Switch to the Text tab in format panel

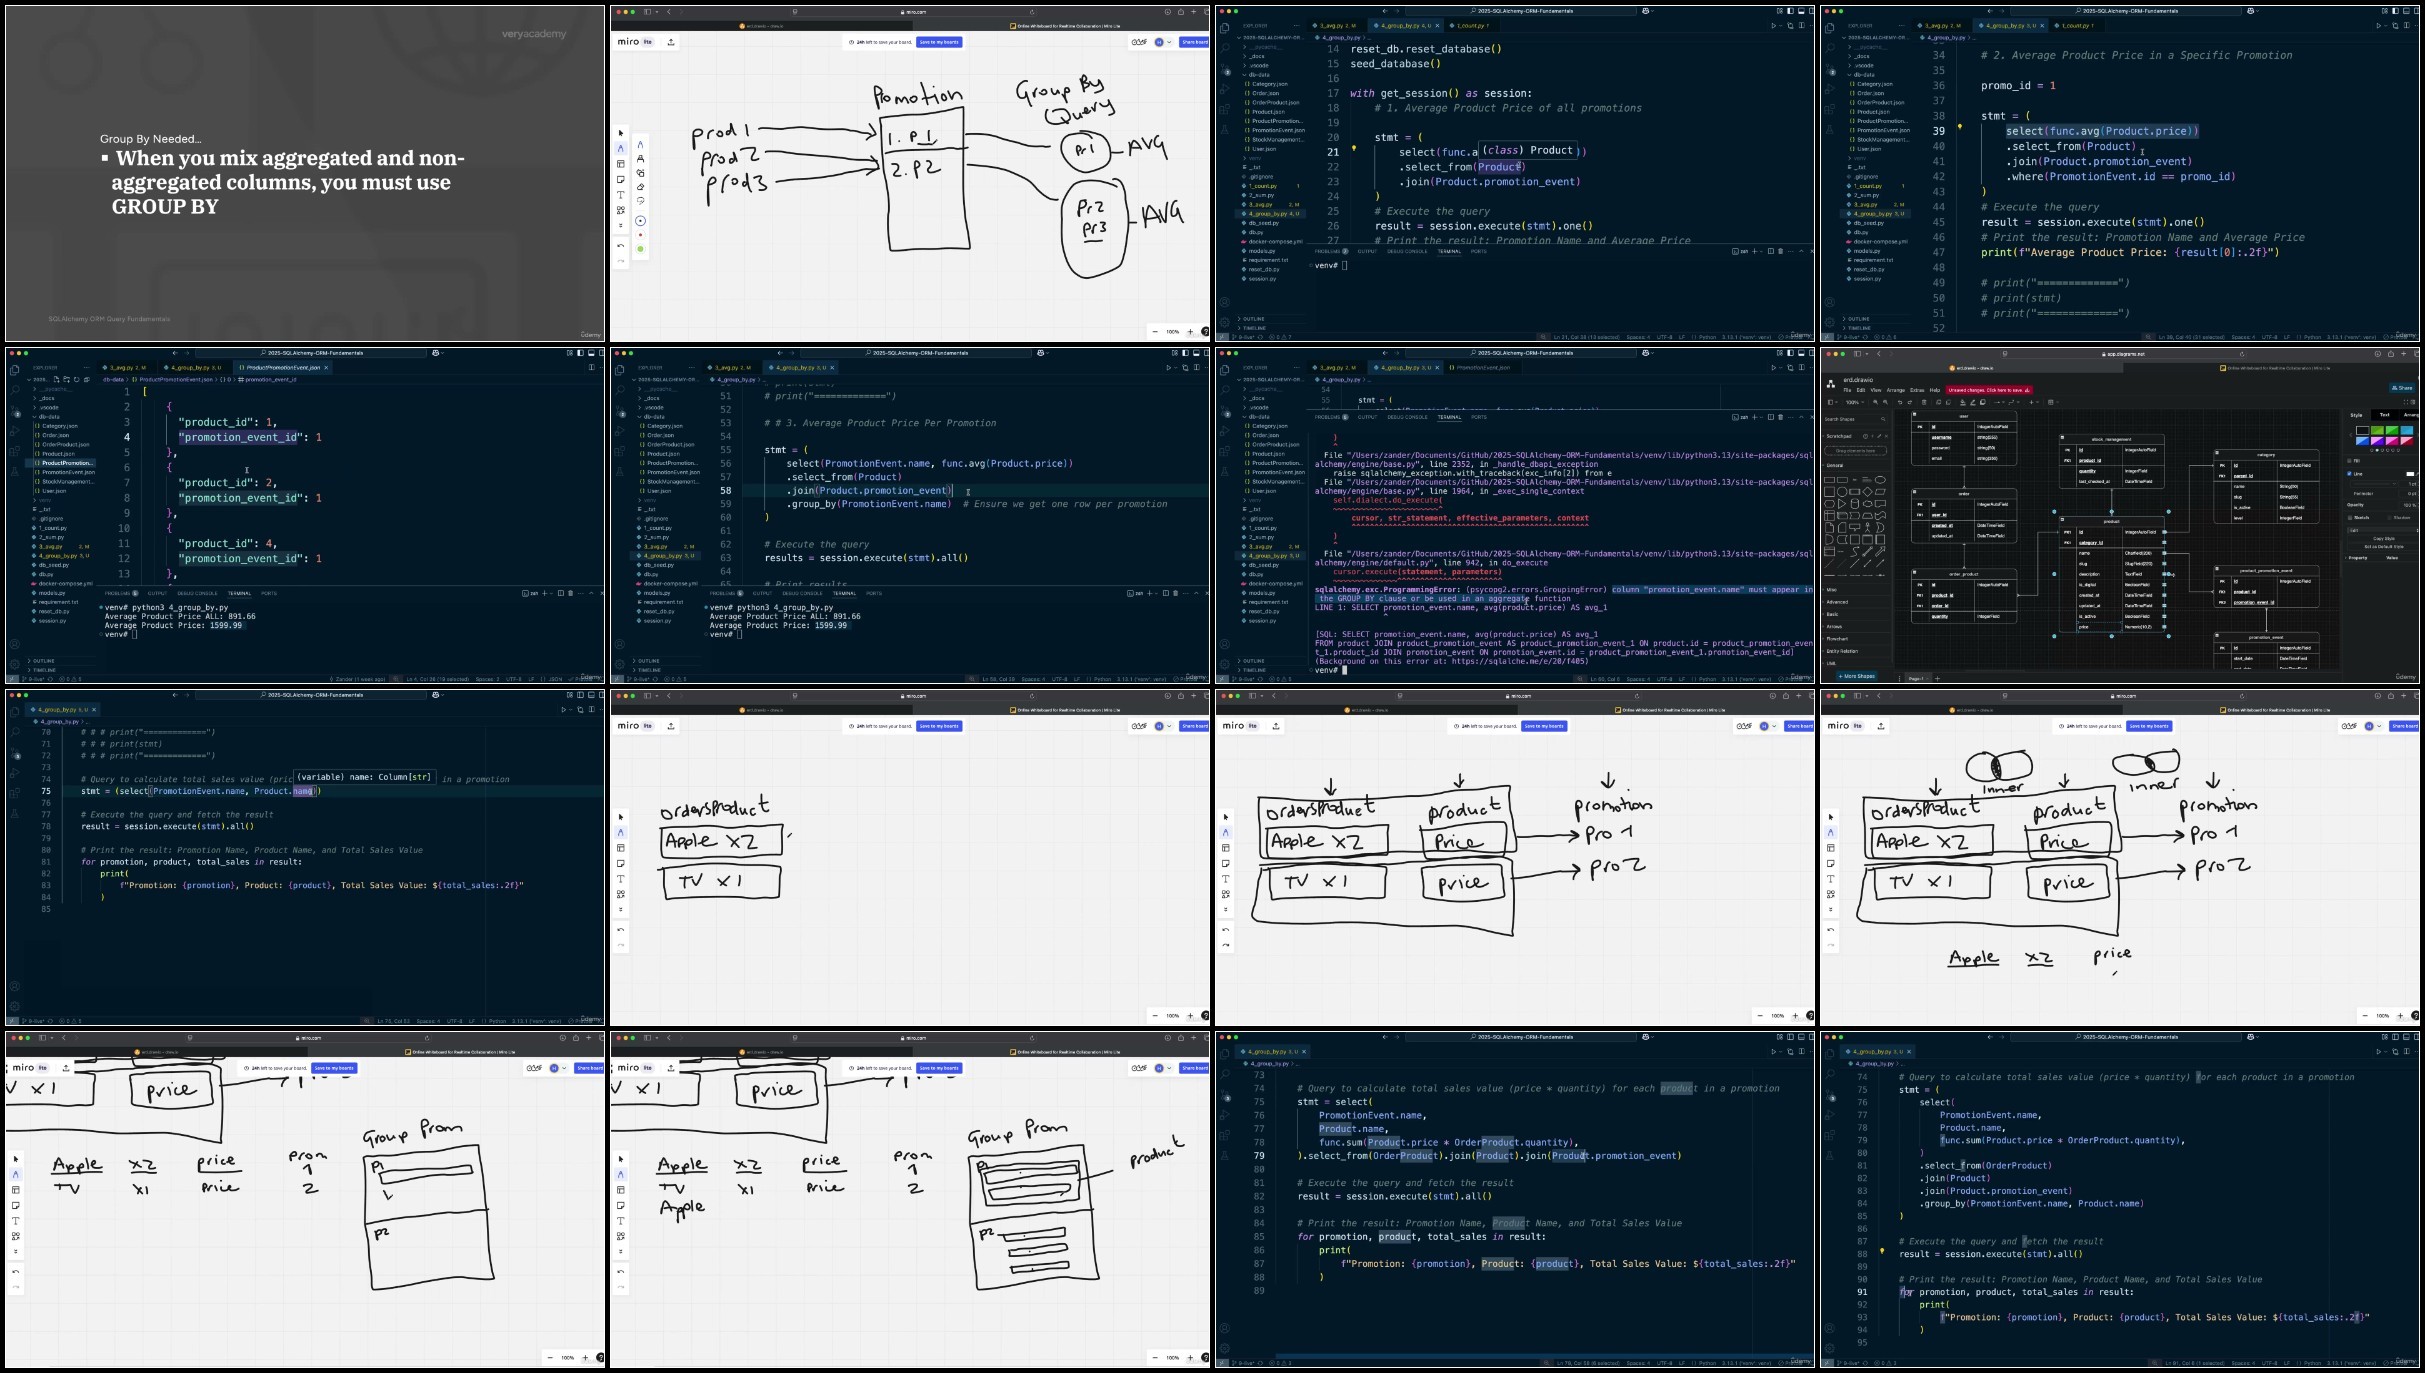pyautogui.click(x=2385, y=415)
